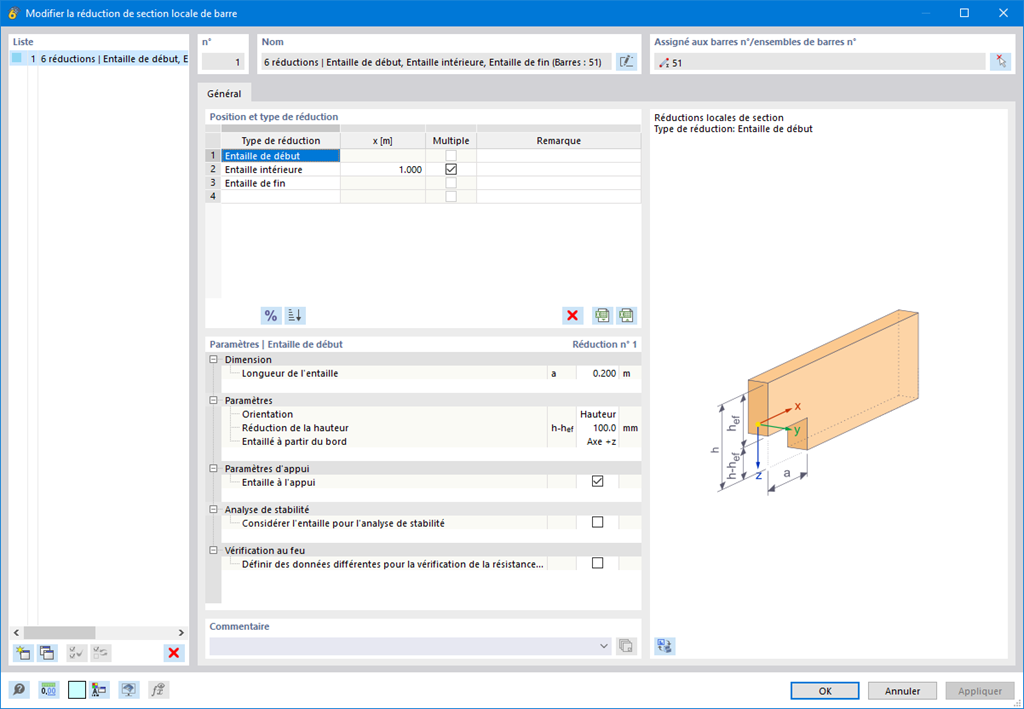1024x709 pixels.
Task: Click row number 4 header in table
Action: tap(213, 197)
